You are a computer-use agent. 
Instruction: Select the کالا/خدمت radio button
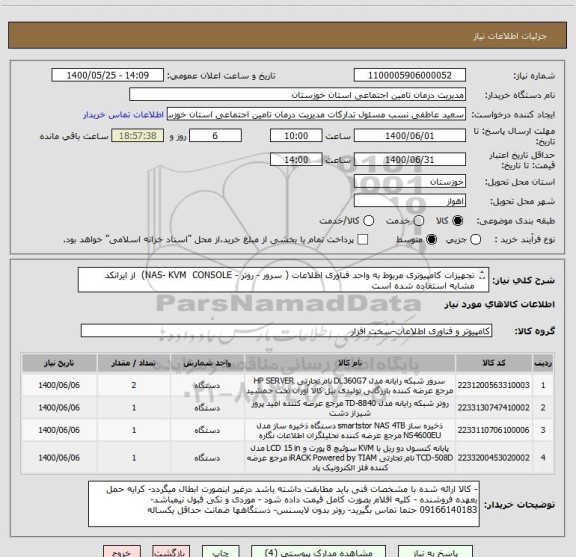click(368, 221)
